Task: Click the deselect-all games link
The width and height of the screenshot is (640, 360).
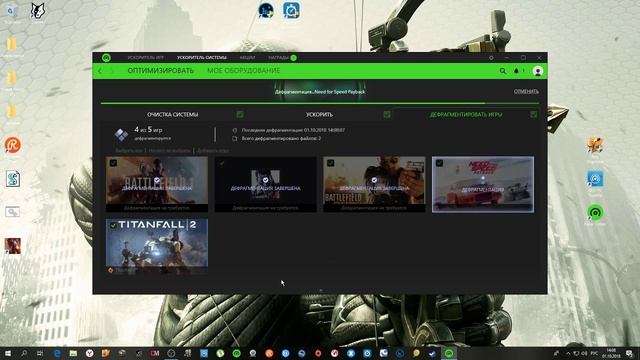Action: click(x=169, y=151)
